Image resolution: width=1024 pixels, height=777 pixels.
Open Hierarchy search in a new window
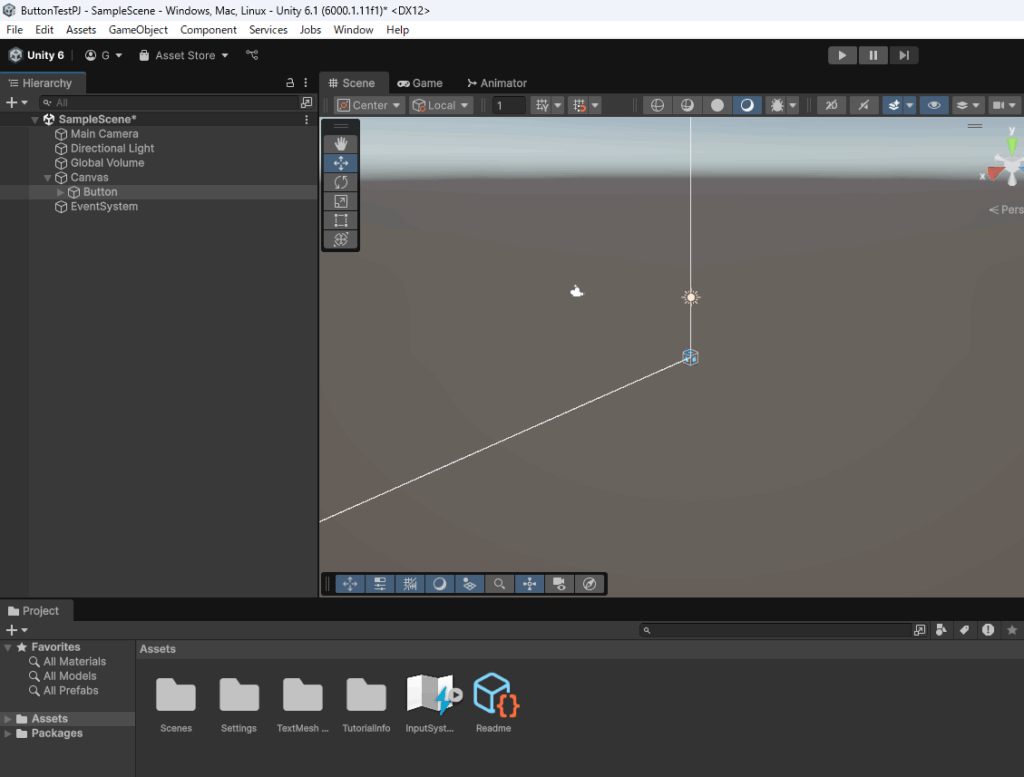(x=306, y=103)
